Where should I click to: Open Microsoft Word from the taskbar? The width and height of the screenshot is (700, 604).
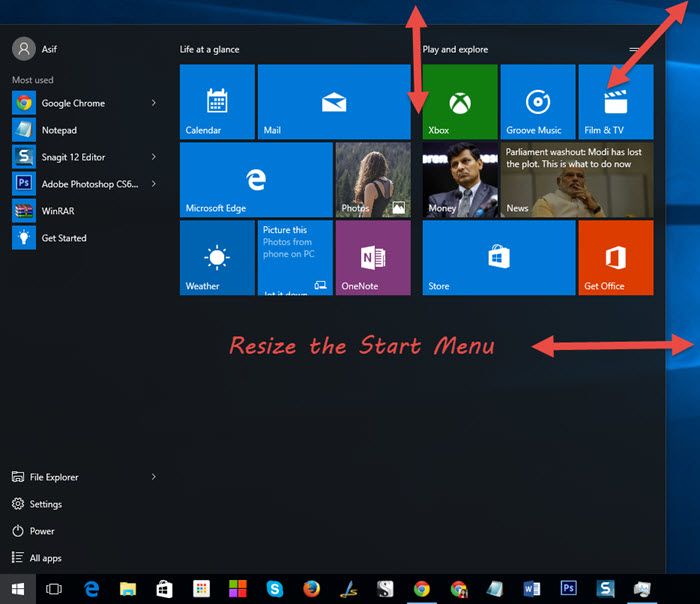(x=532, y=589)
